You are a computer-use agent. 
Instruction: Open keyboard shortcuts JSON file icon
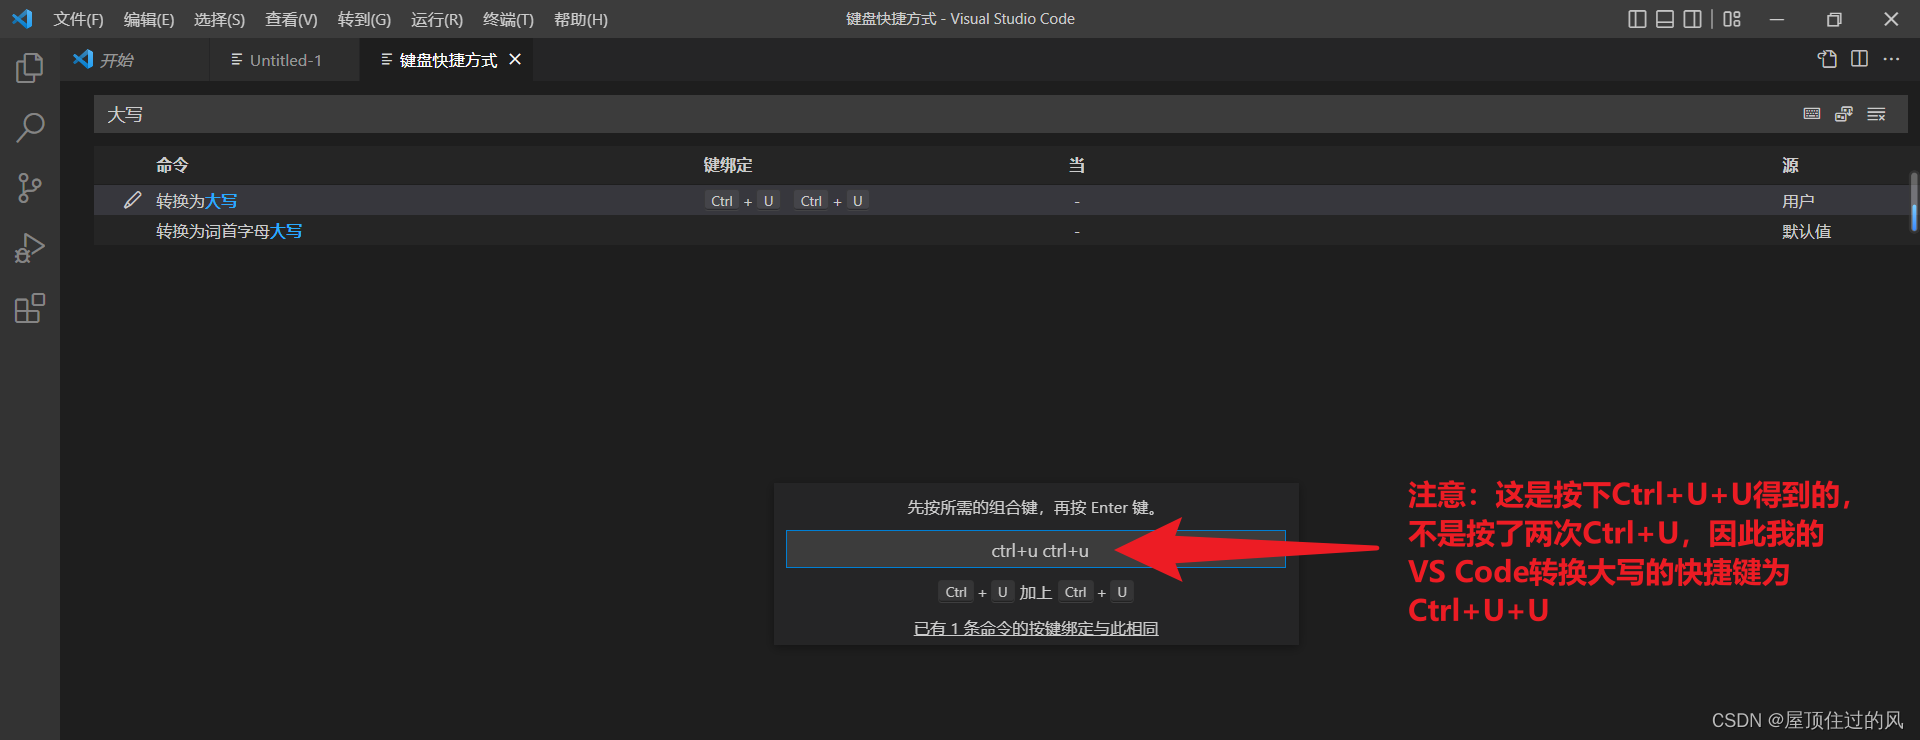pos(1827,59)
